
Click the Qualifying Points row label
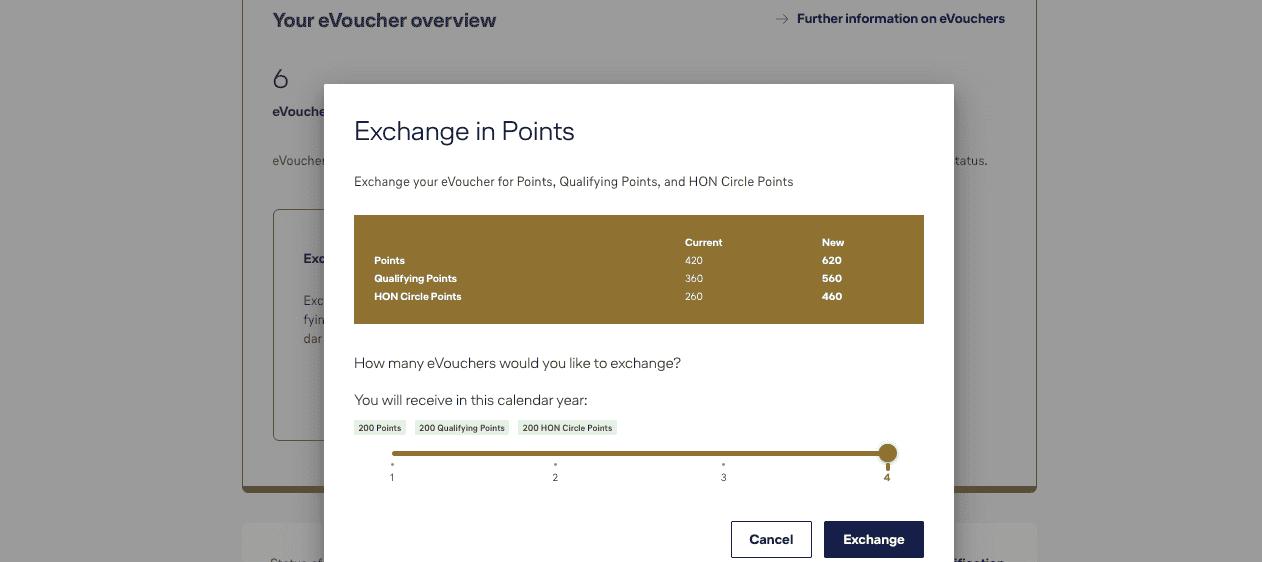(x=415, y=278)
